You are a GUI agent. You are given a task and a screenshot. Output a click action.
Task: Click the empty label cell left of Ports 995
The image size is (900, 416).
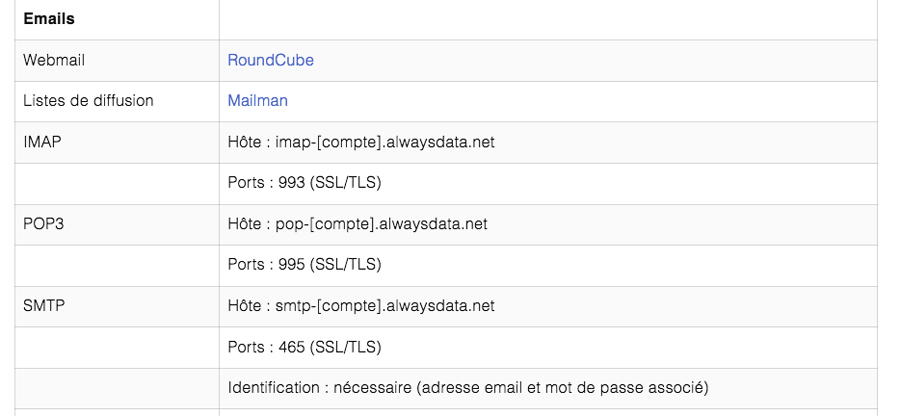117,265
